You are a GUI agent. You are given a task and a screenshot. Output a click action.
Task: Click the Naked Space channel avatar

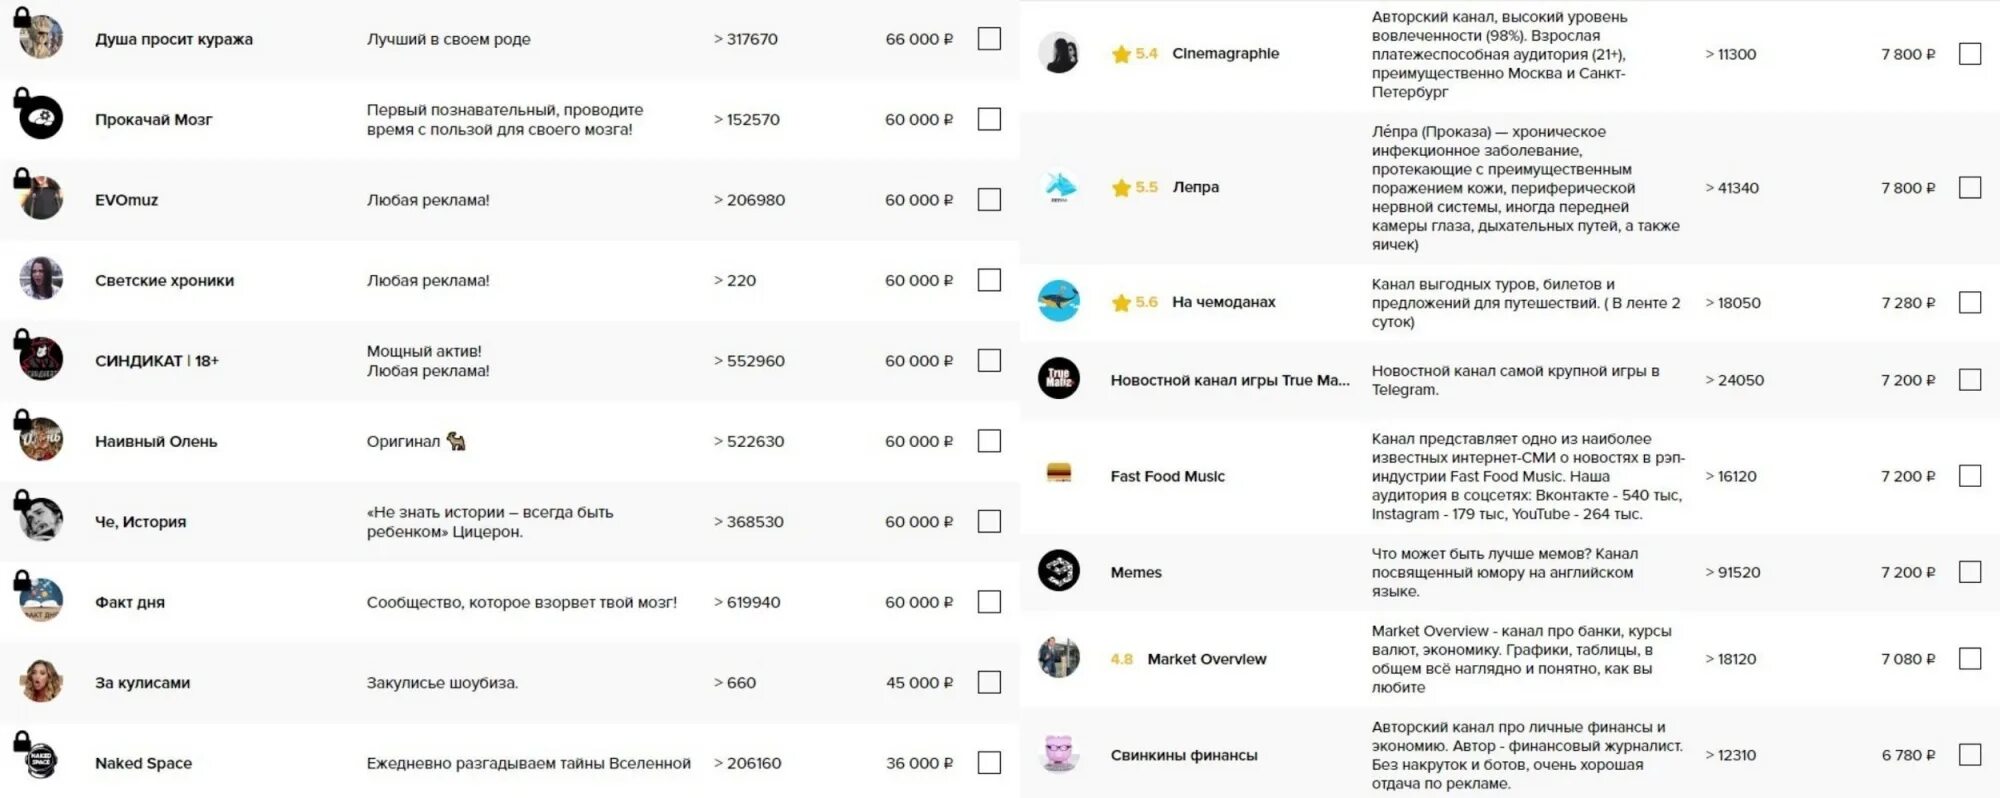pos(41,762)
